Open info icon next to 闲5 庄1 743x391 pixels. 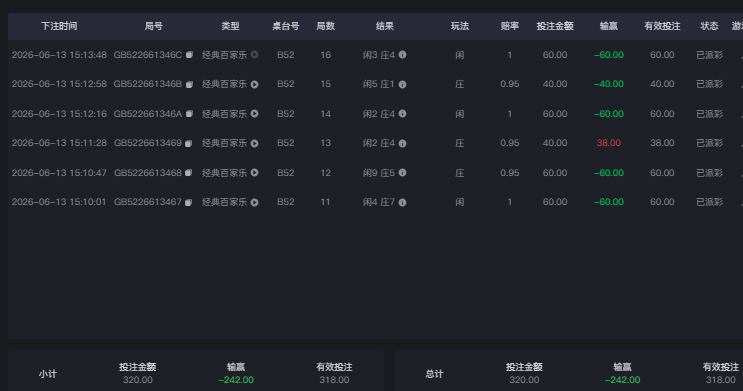[x=402, y=84]
